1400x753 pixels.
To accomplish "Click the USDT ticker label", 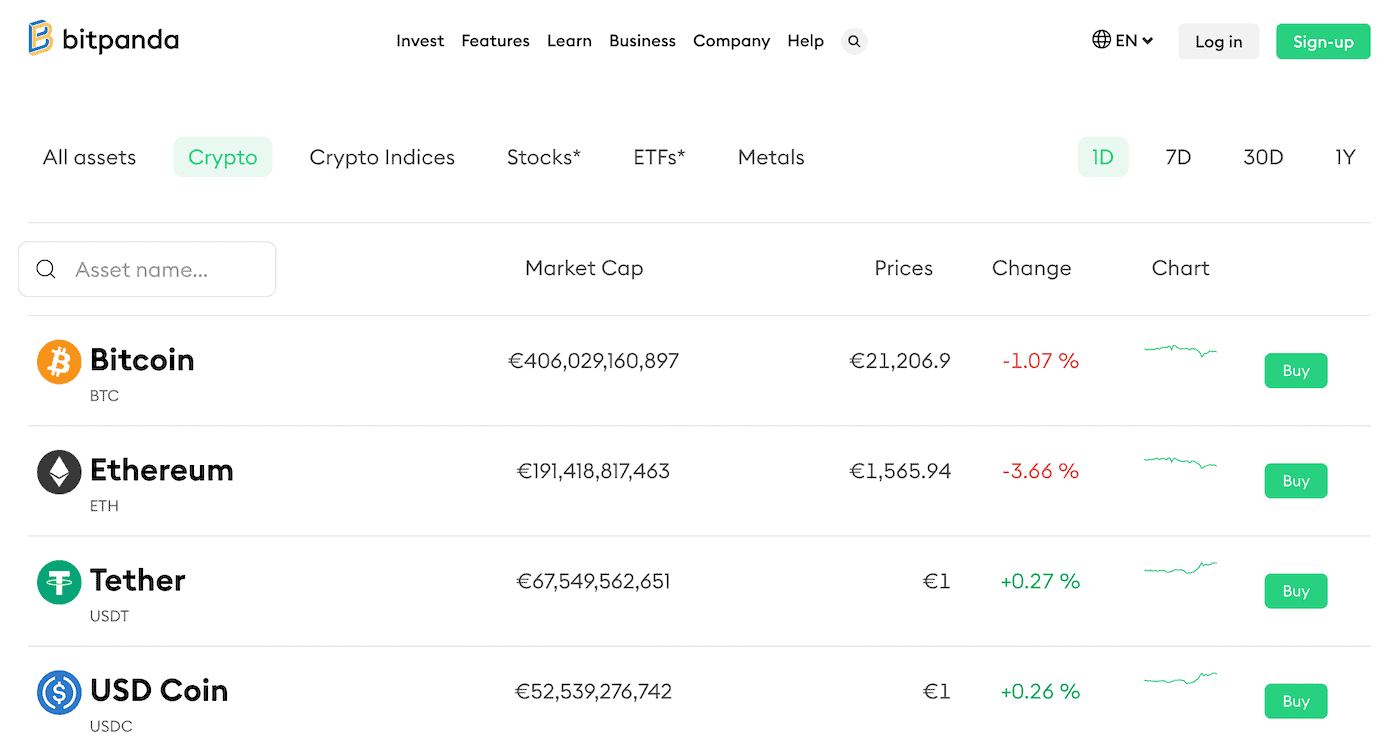I will pos(109,616).
